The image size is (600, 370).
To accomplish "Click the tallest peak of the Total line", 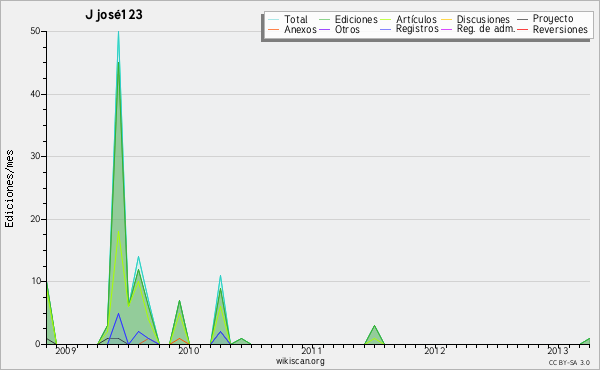I will pos(118,32).
